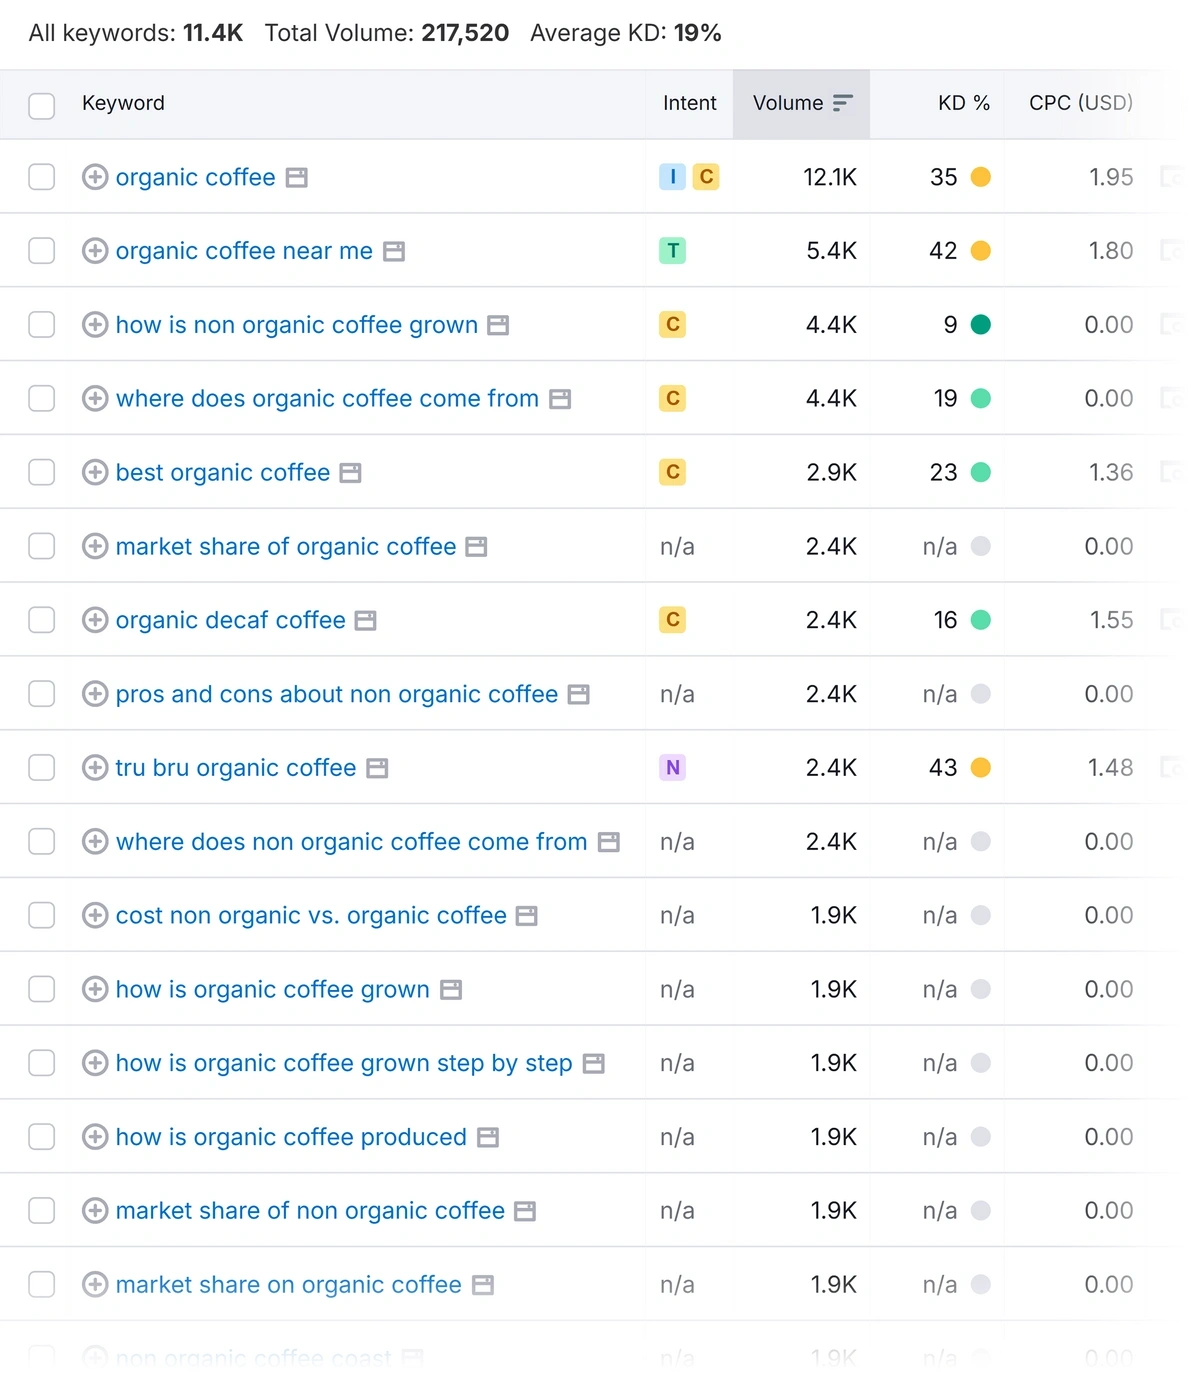Viewport: 1200px width, 1390px height.
Task: View SERP icon for 'how is non organic coffee grown'
Action: click(x=498, y=326)
